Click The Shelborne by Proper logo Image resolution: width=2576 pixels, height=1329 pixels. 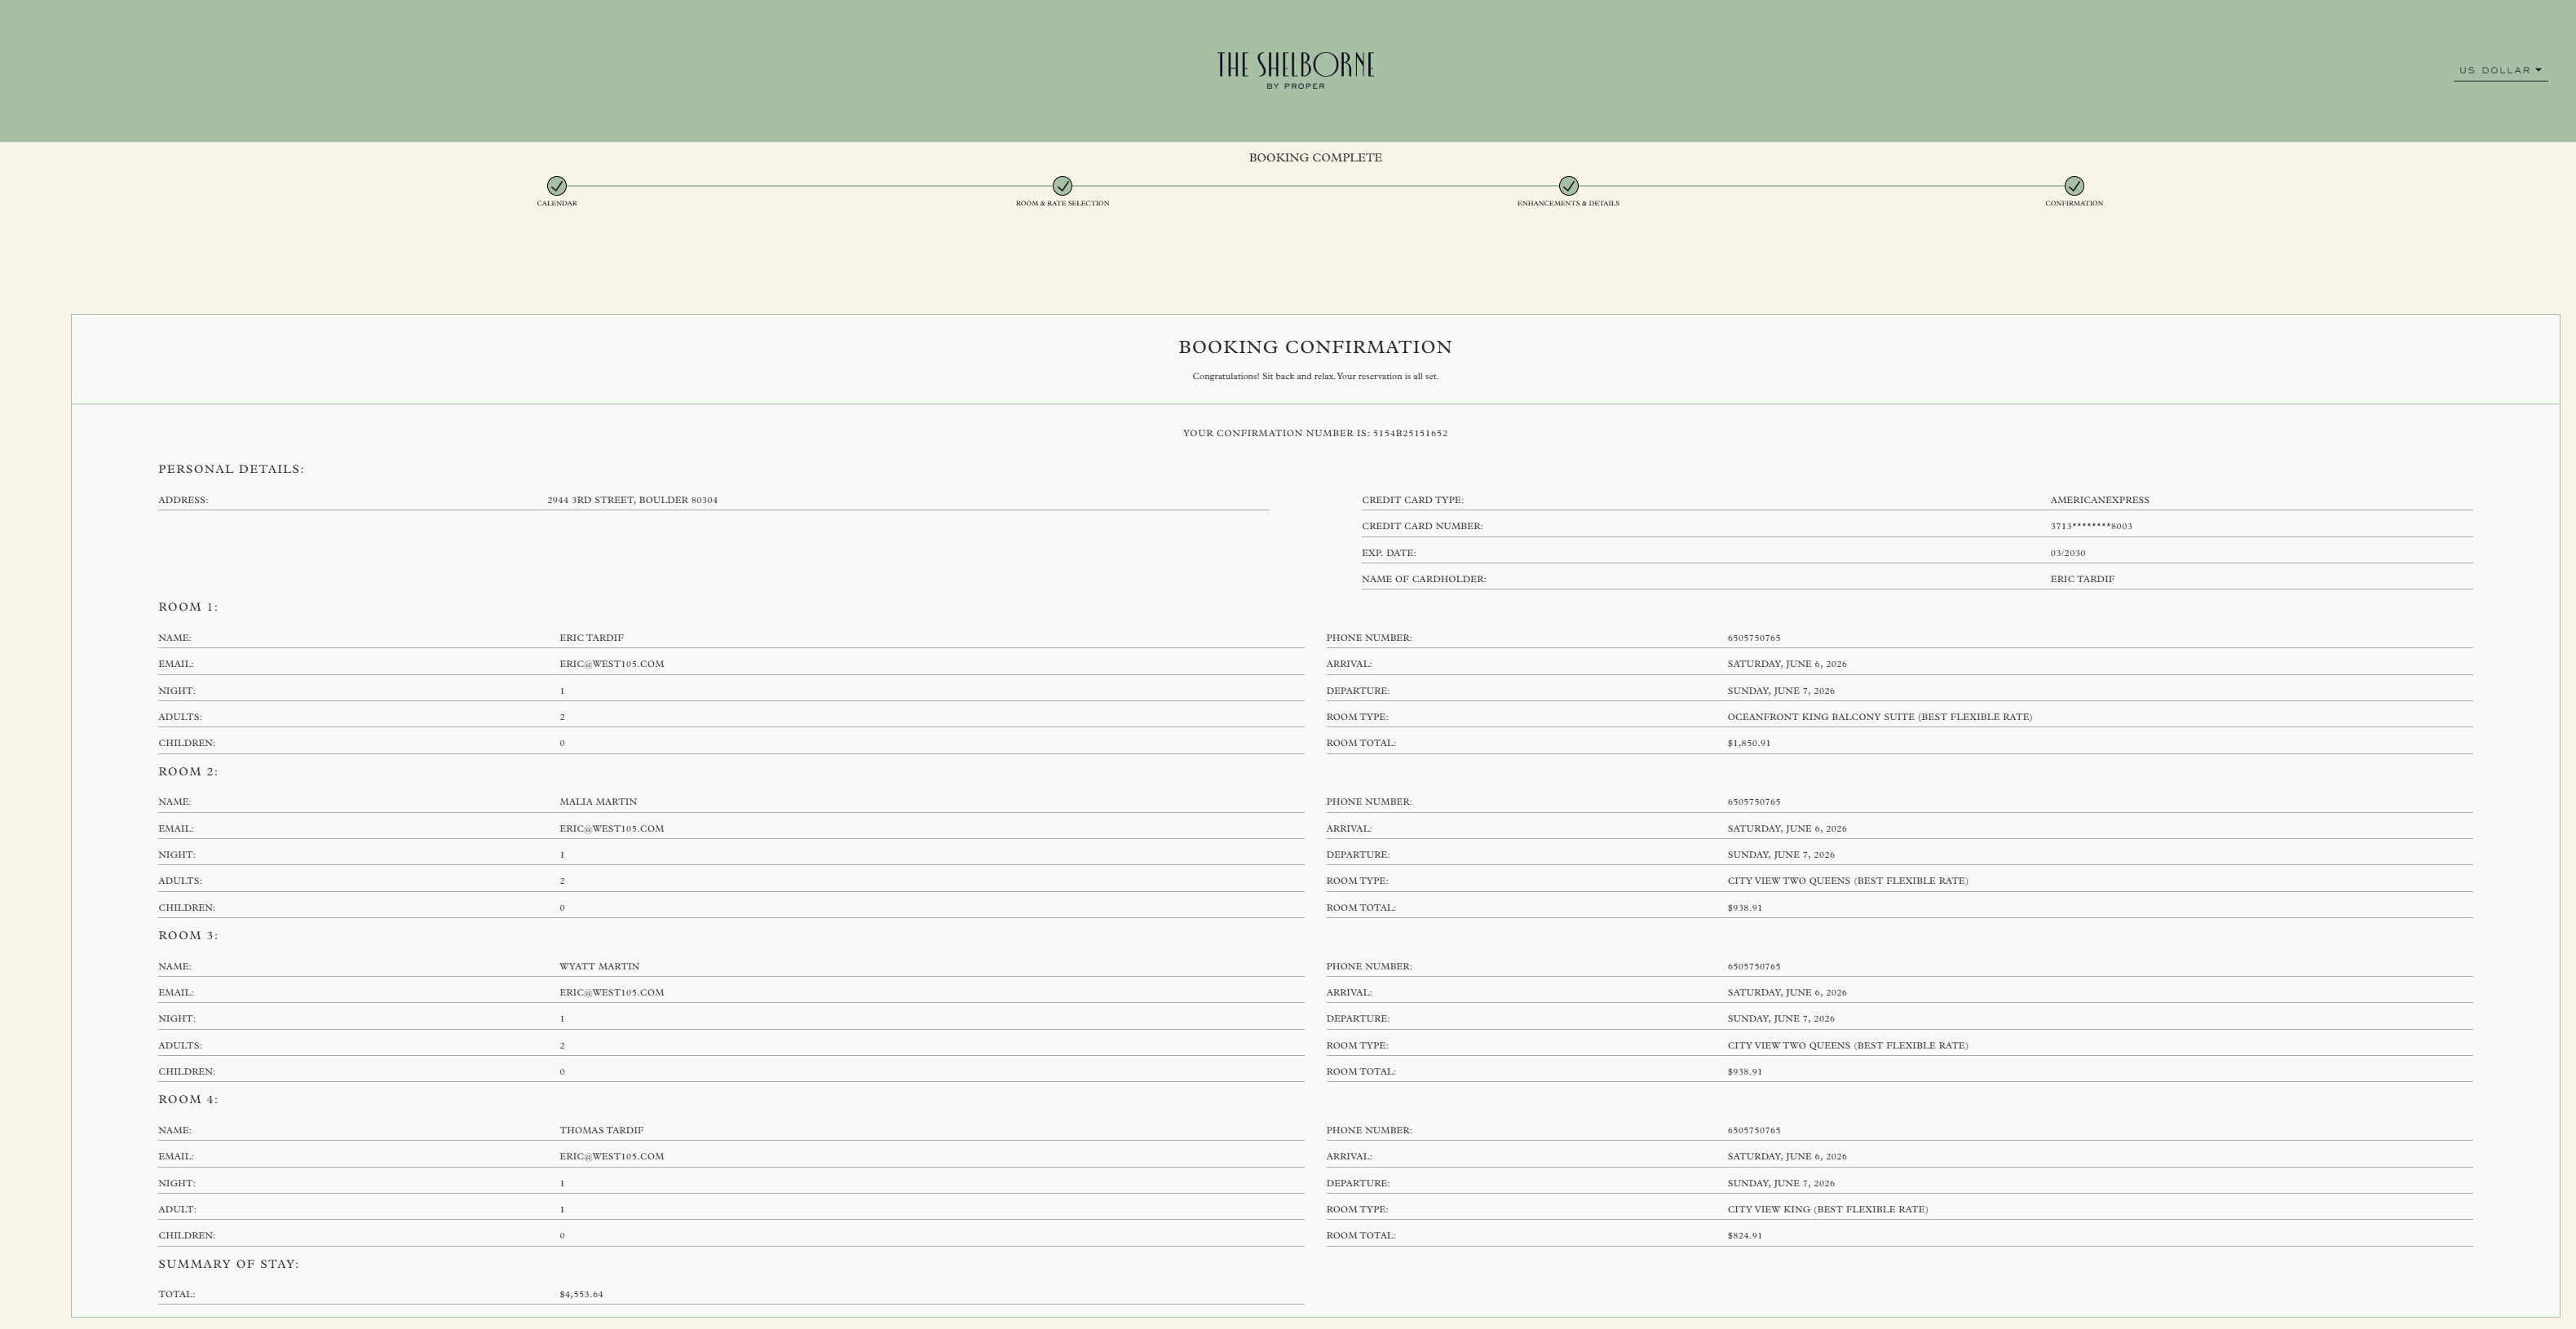(x=1295, y=70)
